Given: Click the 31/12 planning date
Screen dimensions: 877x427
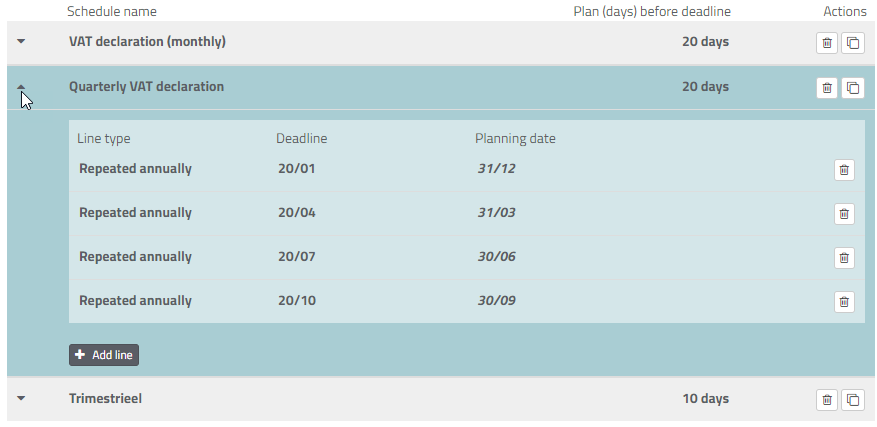Looking at the screenshot, I should coord(496,168).
